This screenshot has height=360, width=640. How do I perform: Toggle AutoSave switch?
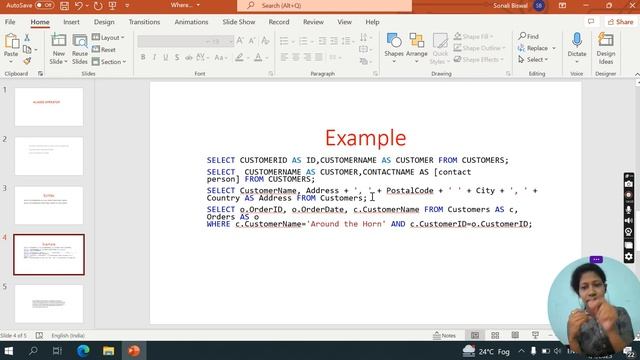point(44,5)
